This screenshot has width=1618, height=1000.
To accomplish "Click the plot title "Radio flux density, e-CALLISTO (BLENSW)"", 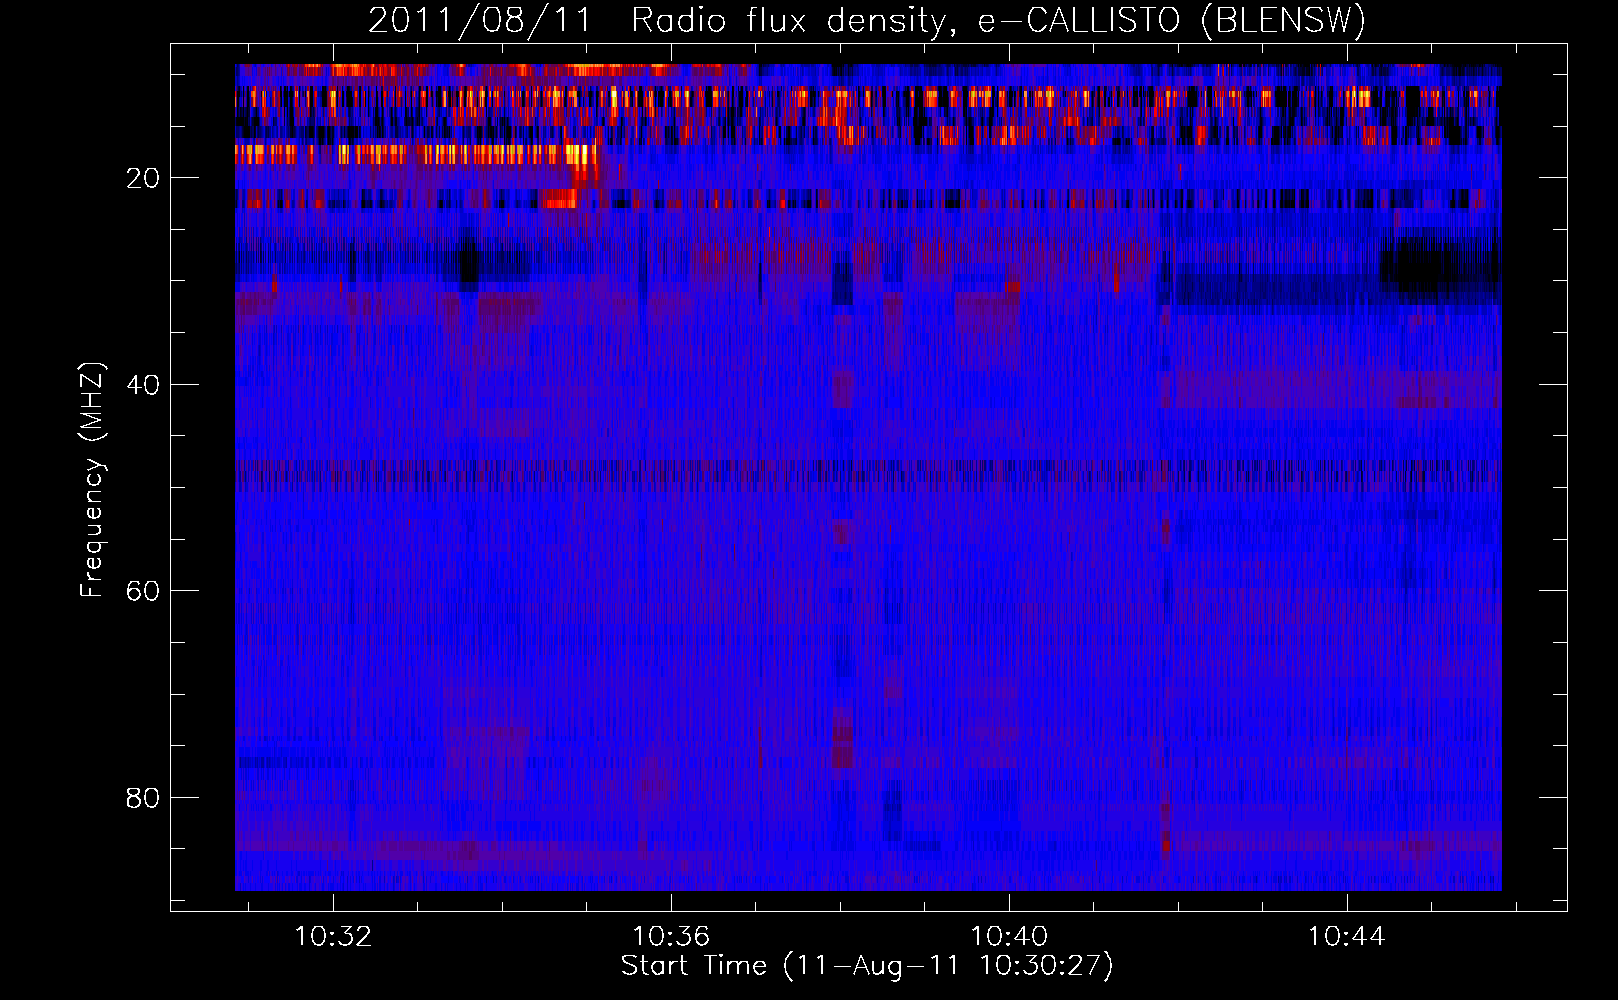I will 998,20.
